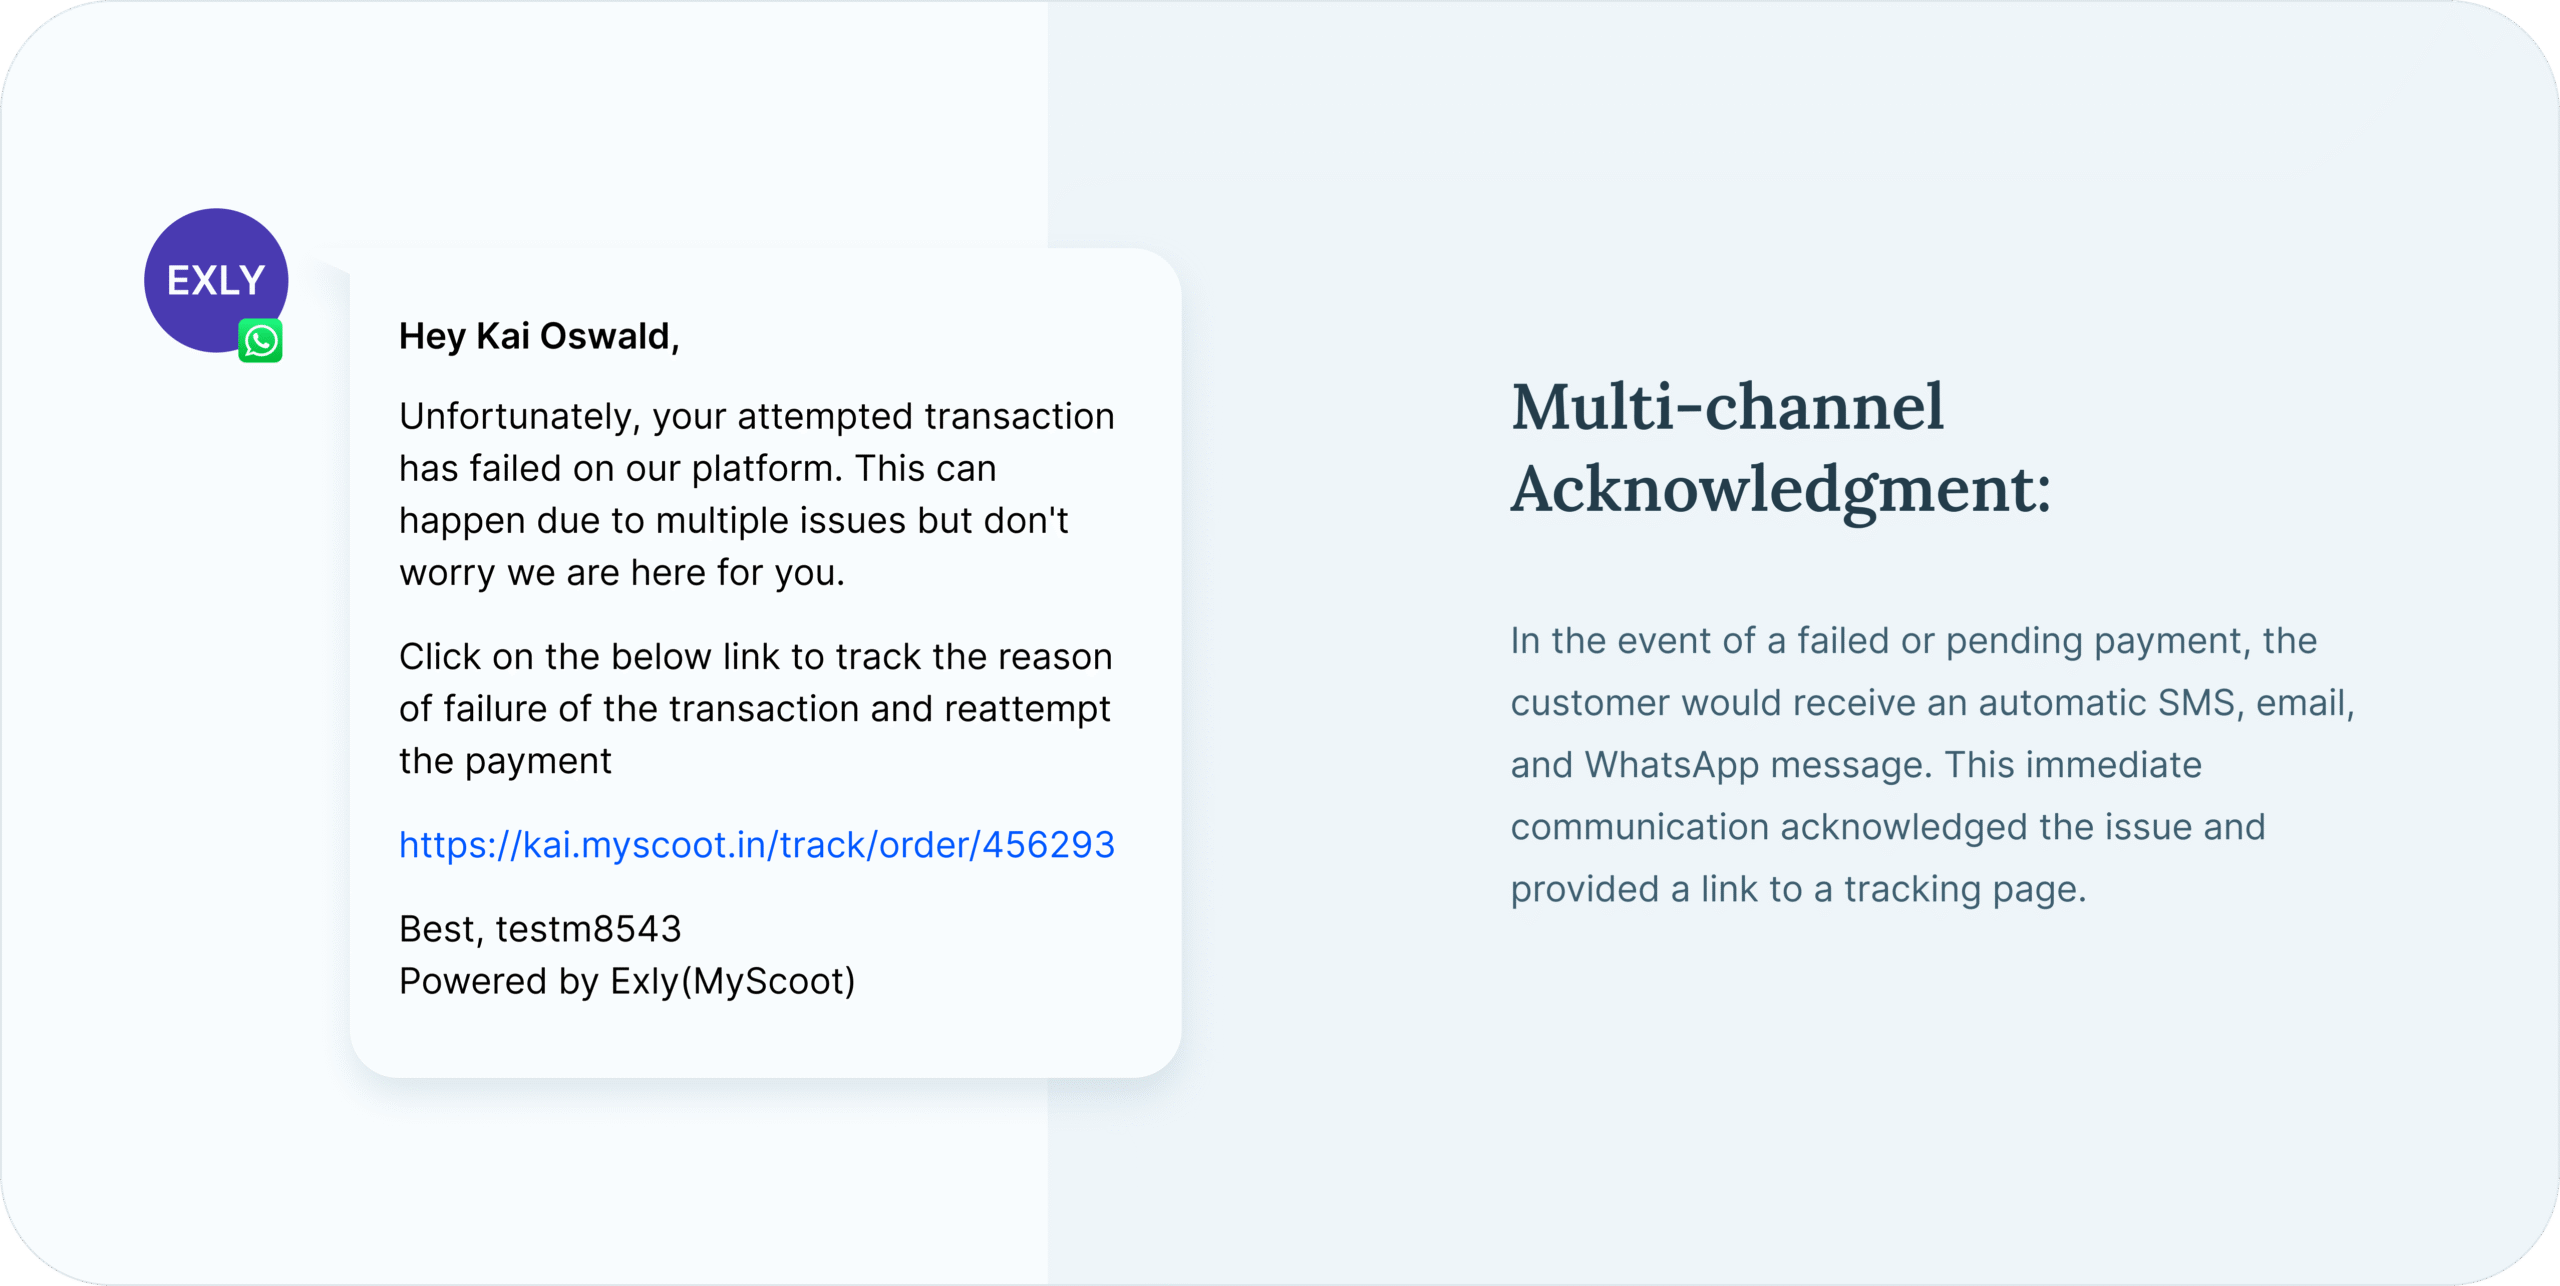
Task: Click the word "reattempt" in the message
Action: tap(1027, 709)
